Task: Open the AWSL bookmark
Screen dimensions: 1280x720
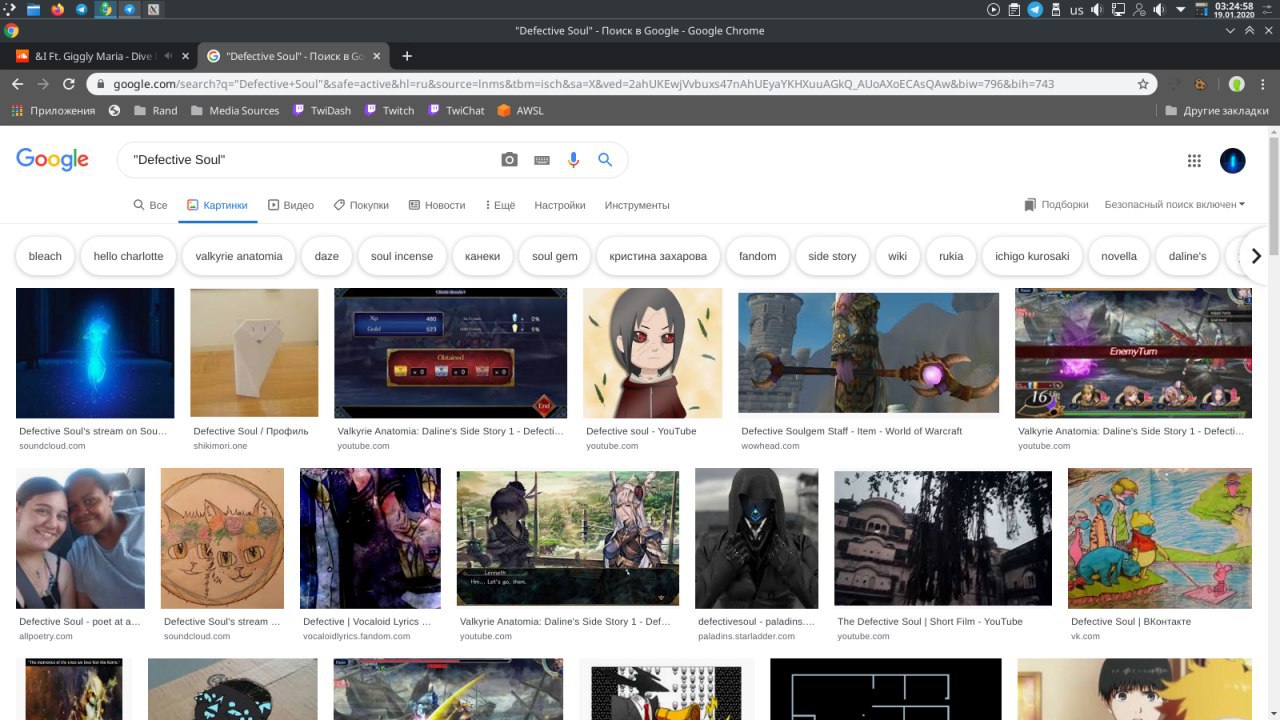Action: click(x=520, y=111)
